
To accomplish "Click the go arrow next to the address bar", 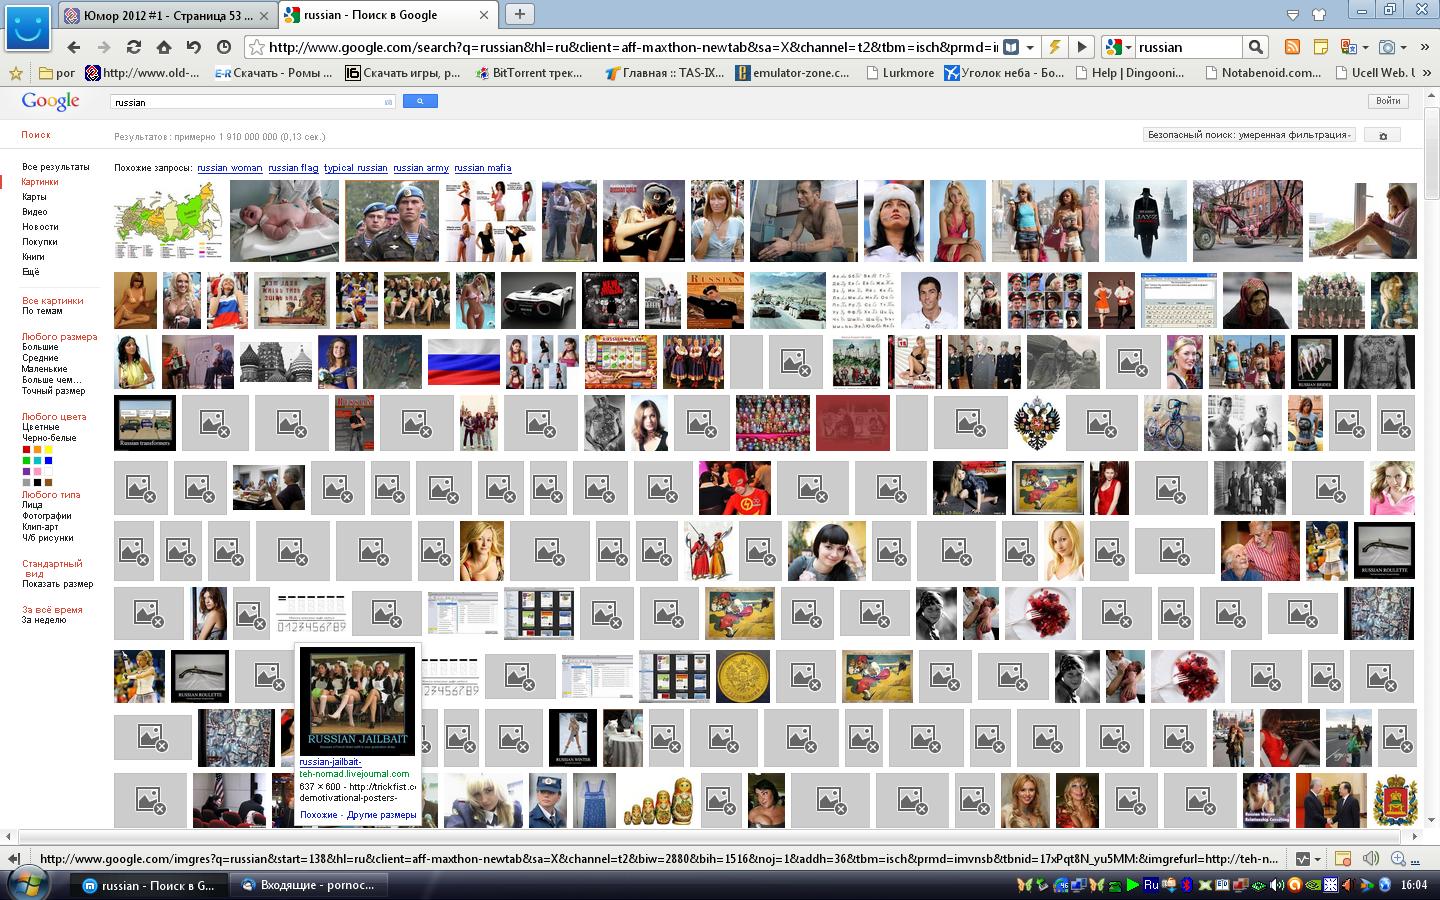I will point(1082,47).
